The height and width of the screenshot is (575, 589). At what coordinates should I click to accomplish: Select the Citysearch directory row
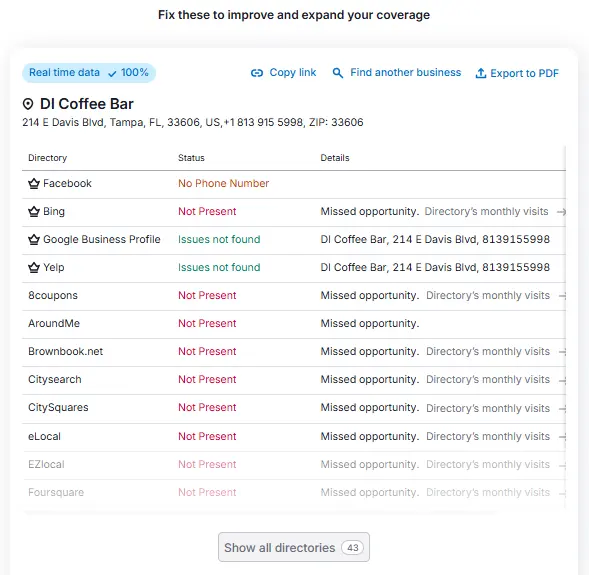294,380
